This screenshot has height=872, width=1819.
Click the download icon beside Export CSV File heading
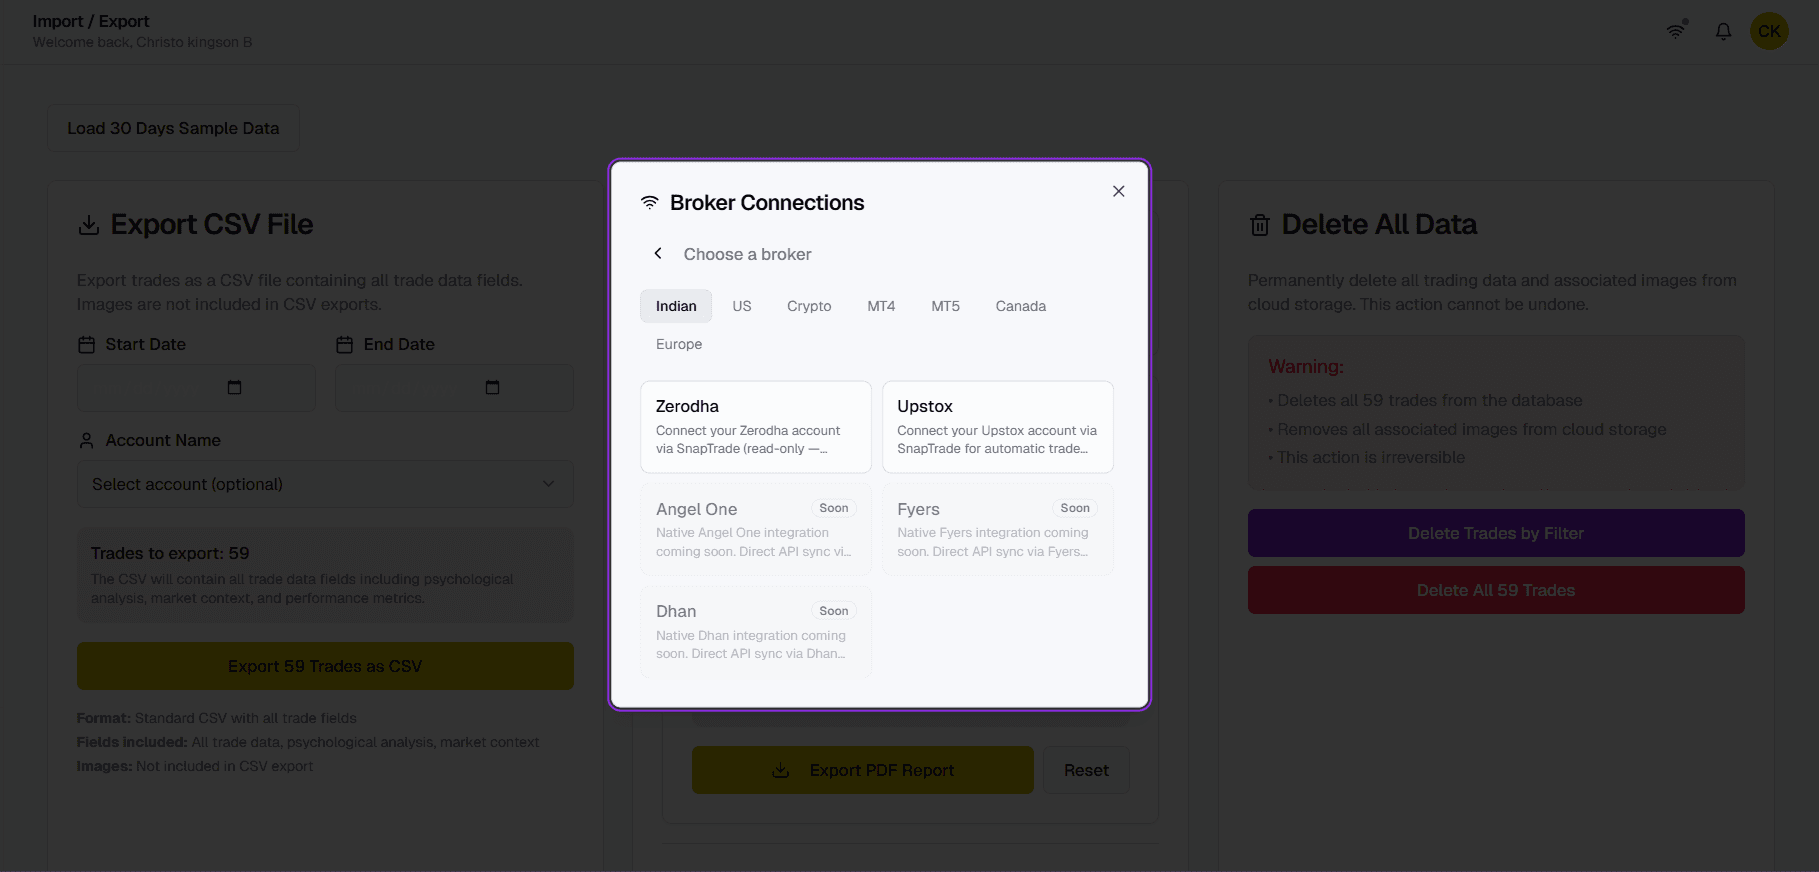pyautogui.click(x=88, y=224)
